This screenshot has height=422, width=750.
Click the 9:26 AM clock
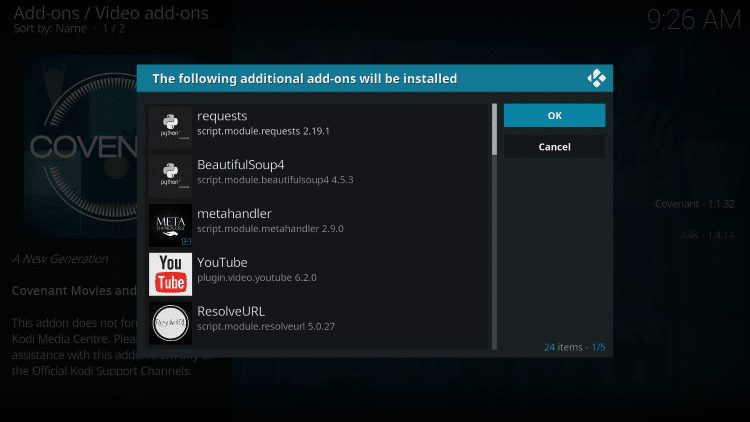[694, 20]
